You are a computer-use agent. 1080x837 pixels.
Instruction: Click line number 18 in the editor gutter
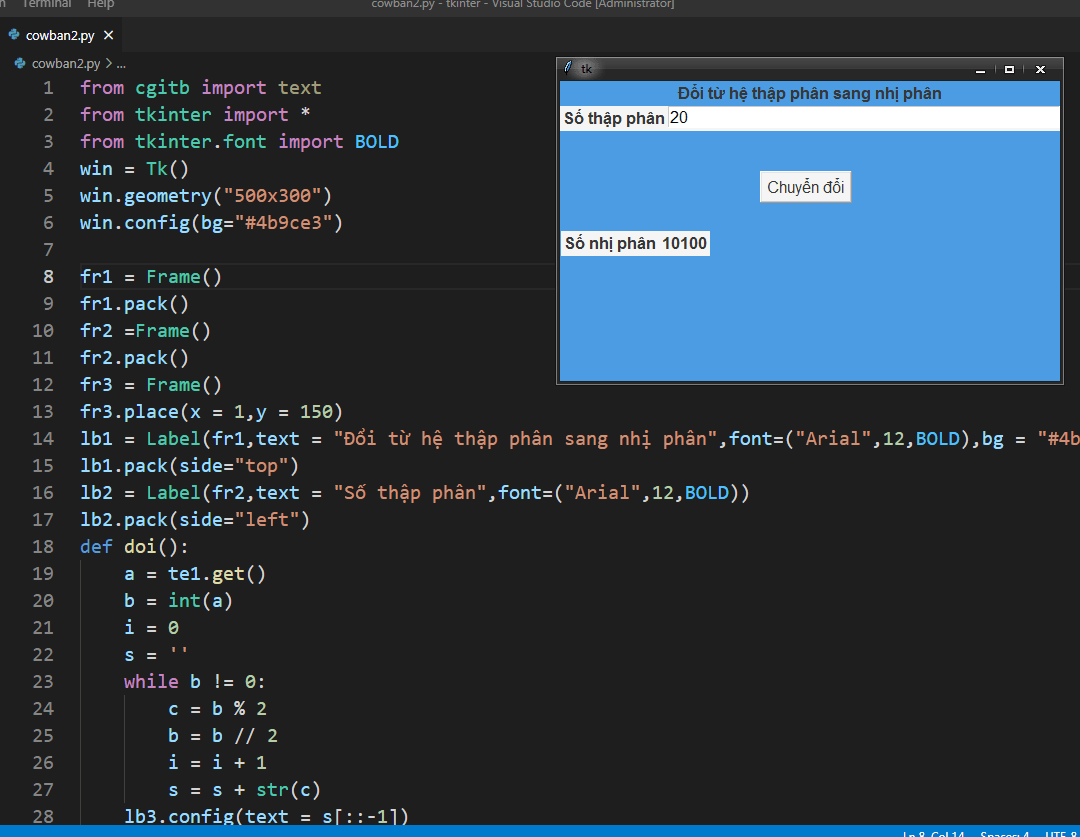(x=43, y=546)
